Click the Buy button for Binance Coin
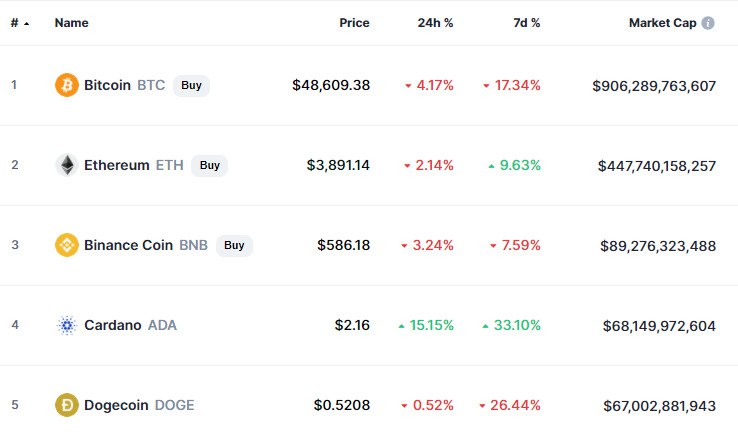 click(x=234, y=245)
